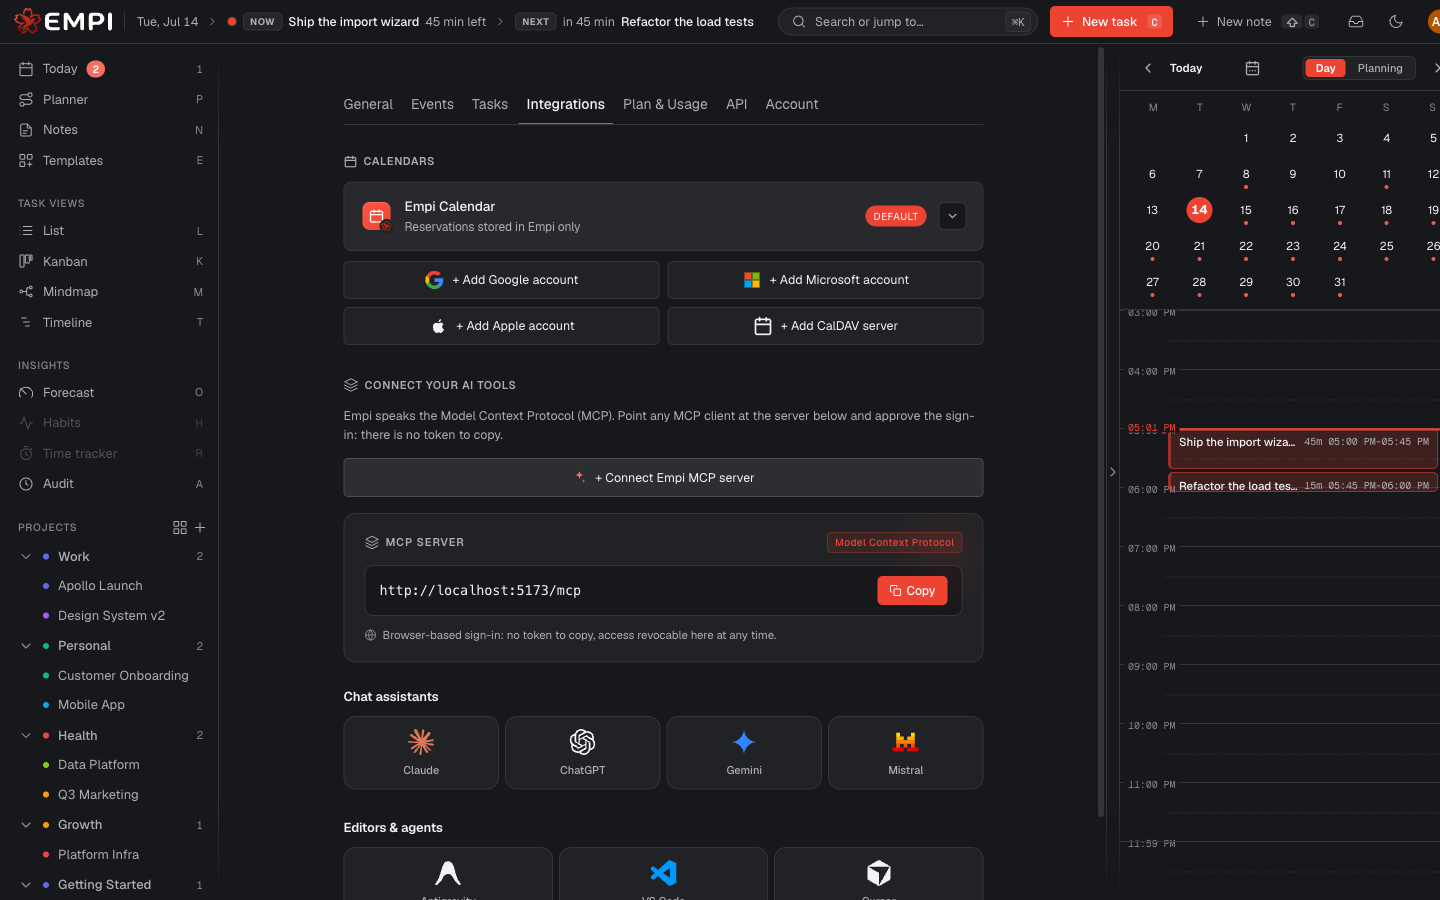This screenshot has height=900, width=1440.
Task: Add Microsoft account
Action: (x=825, y=280)
